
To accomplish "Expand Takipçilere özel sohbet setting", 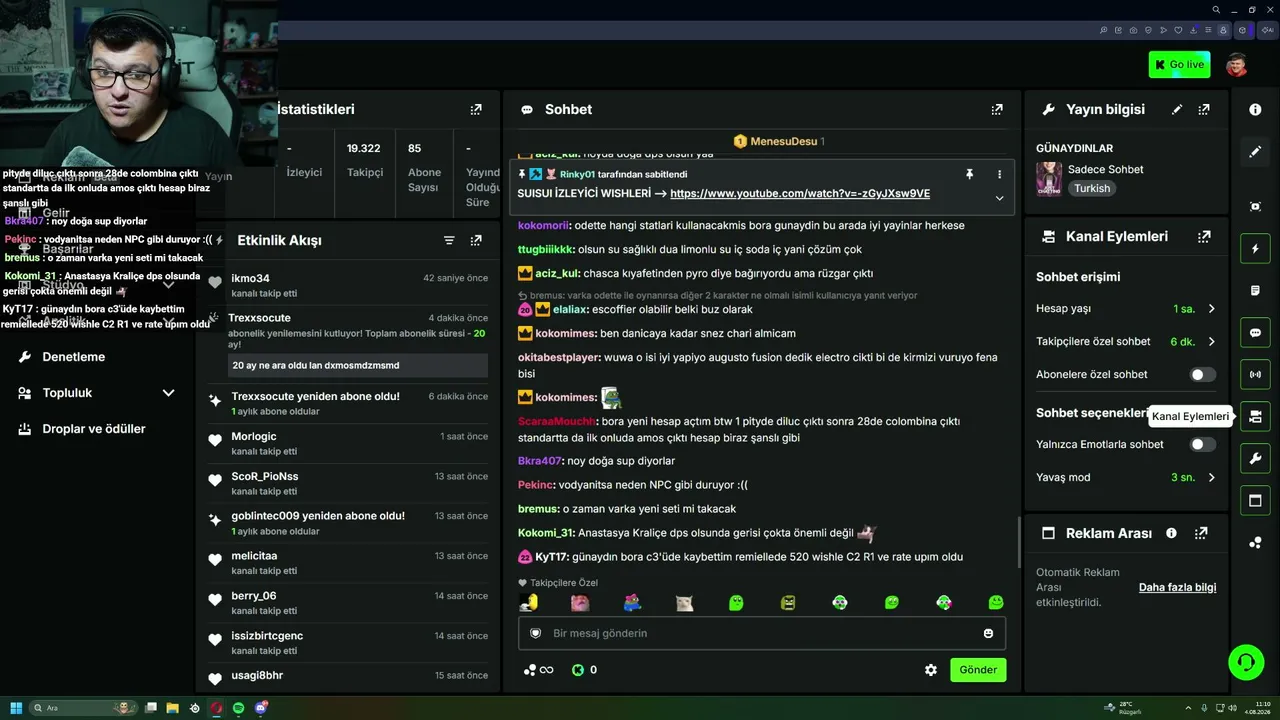I will (x=1211, y=341).
